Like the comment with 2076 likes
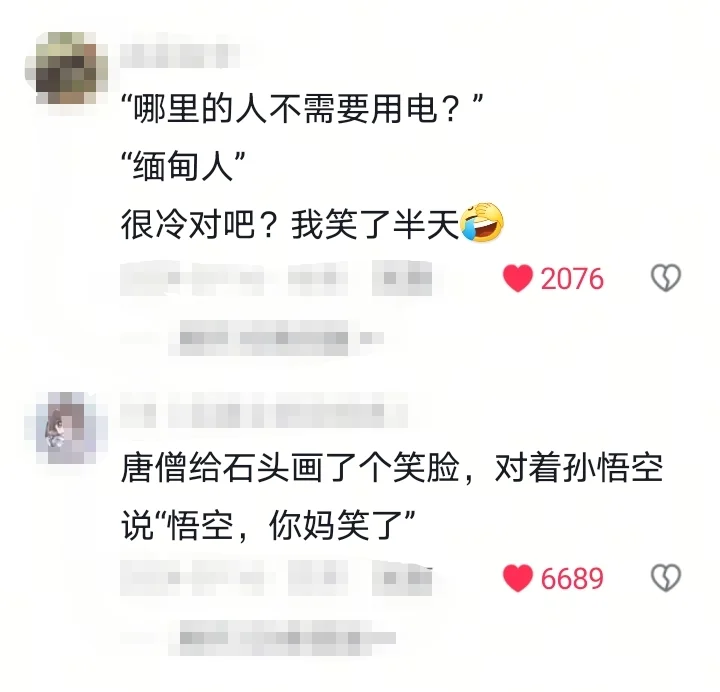 [x=518, y=278]
